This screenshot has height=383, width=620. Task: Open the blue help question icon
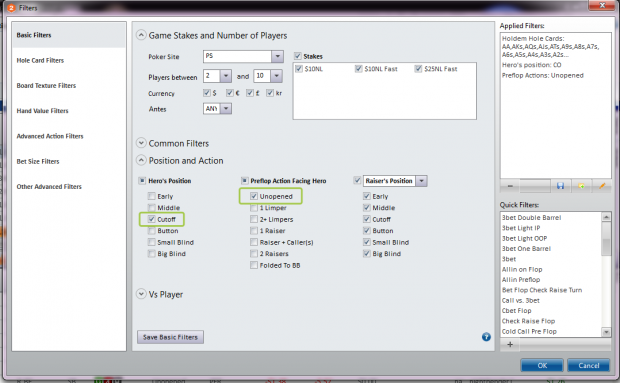(486, 337)
